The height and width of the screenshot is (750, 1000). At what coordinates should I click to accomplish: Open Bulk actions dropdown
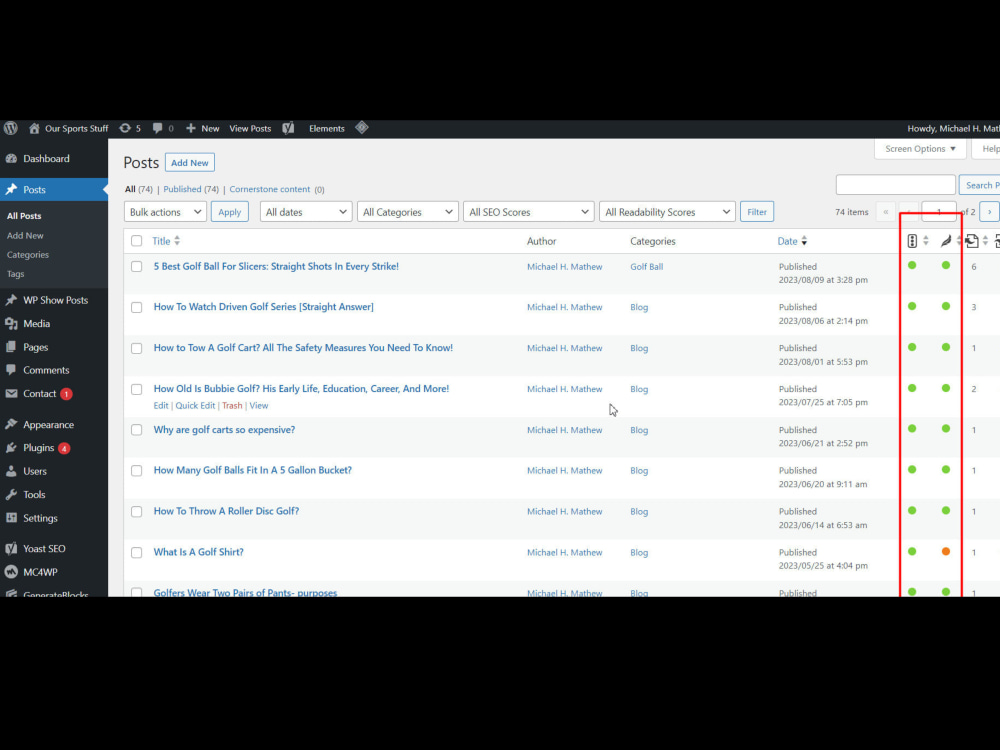tap(165, 212)
